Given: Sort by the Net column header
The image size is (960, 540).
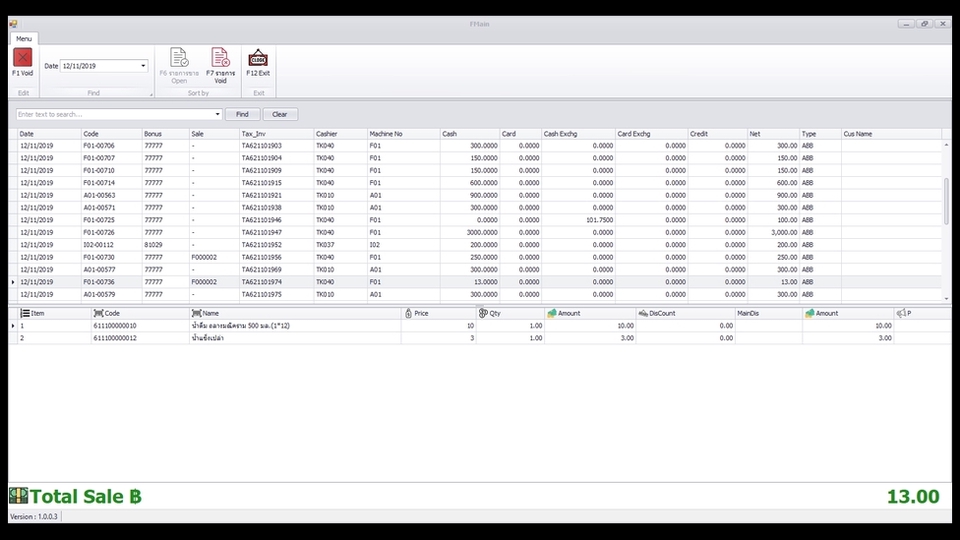Looking at the screenshot, I should [773, 133].
